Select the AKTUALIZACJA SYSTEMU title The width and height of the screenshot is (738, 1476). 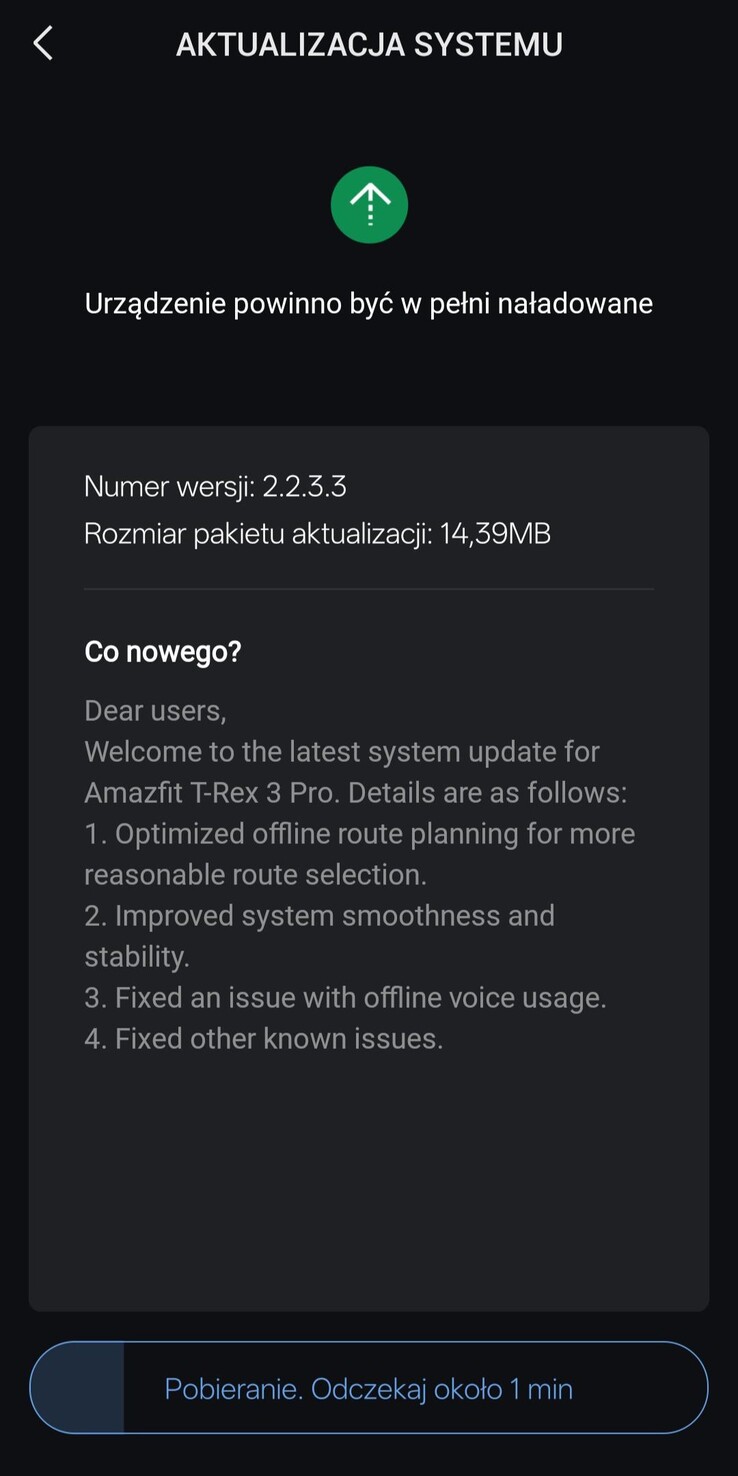[x=369, y=43]
